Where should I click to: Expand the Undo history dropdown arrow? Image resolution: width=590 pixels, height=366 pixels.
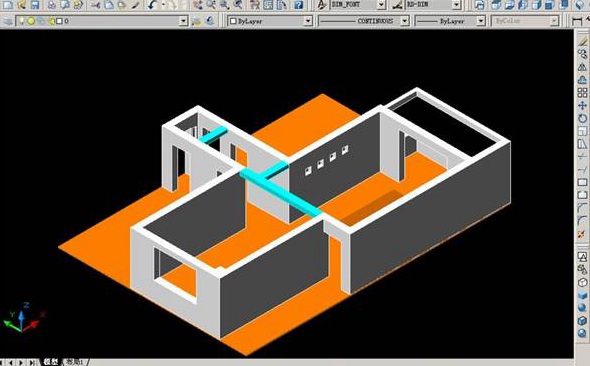[x=163, y=5]
